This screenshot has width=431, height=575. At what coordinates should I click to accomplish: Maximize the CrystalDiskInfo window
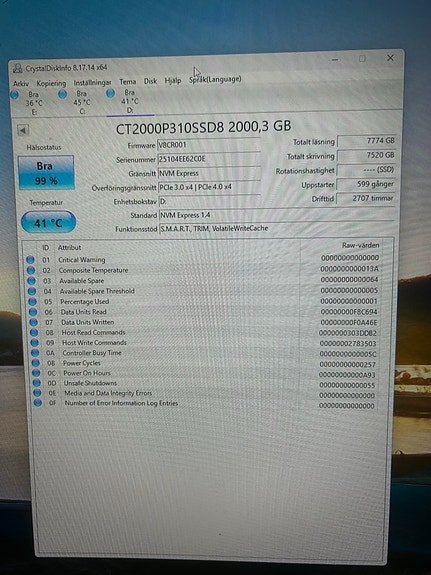coord(362,59)
